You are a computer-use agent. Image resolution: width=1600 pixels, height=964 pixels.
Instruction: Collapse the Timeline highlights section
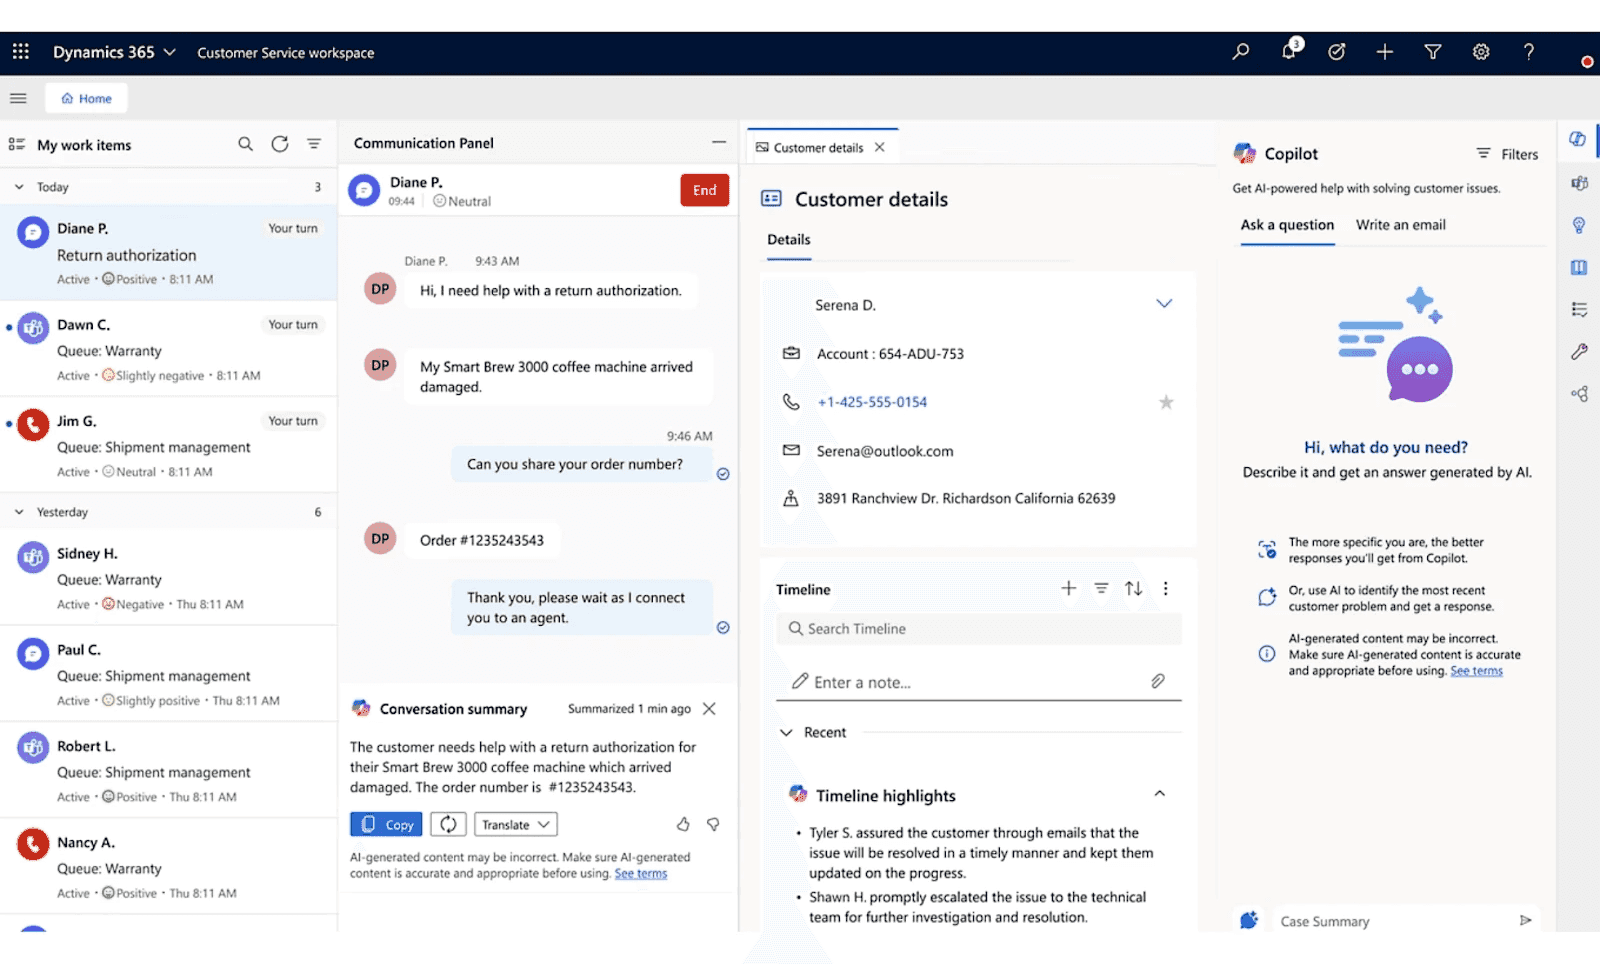[1159, 793]
